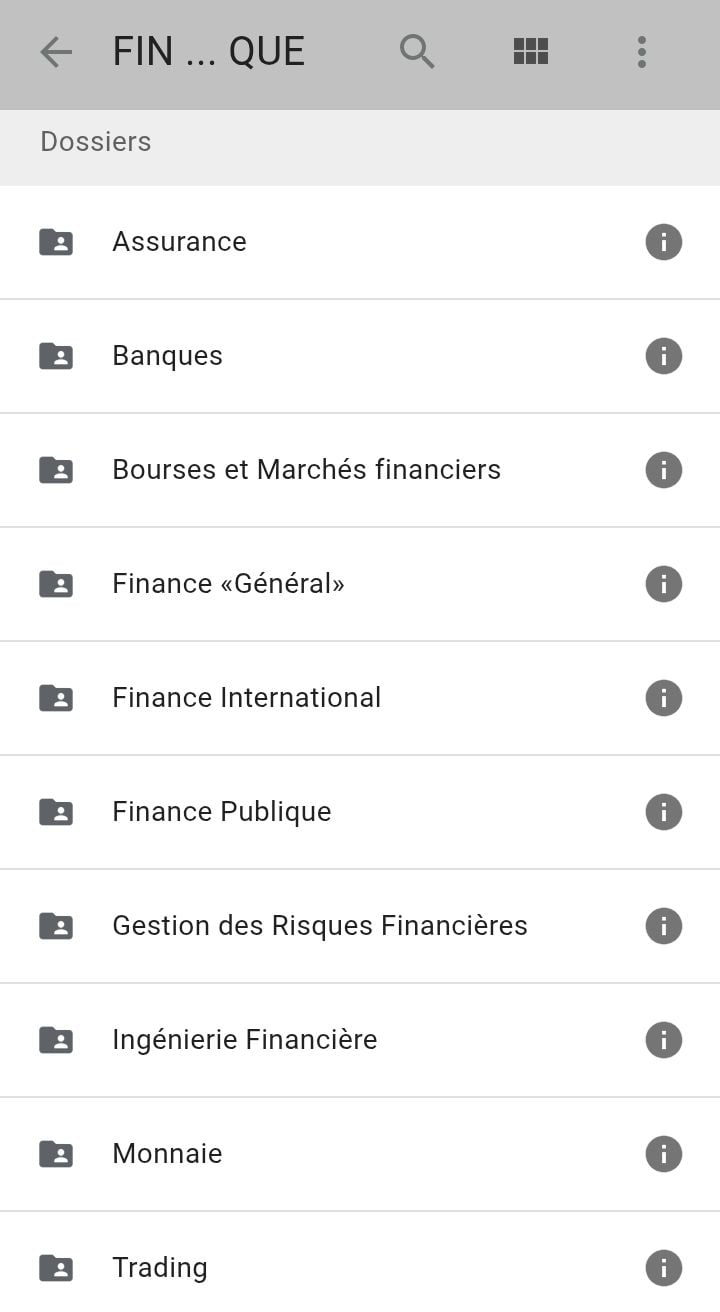Show info for Finance «Général» folder
This screenshot has width=720, height=1312.
point(664,584)
